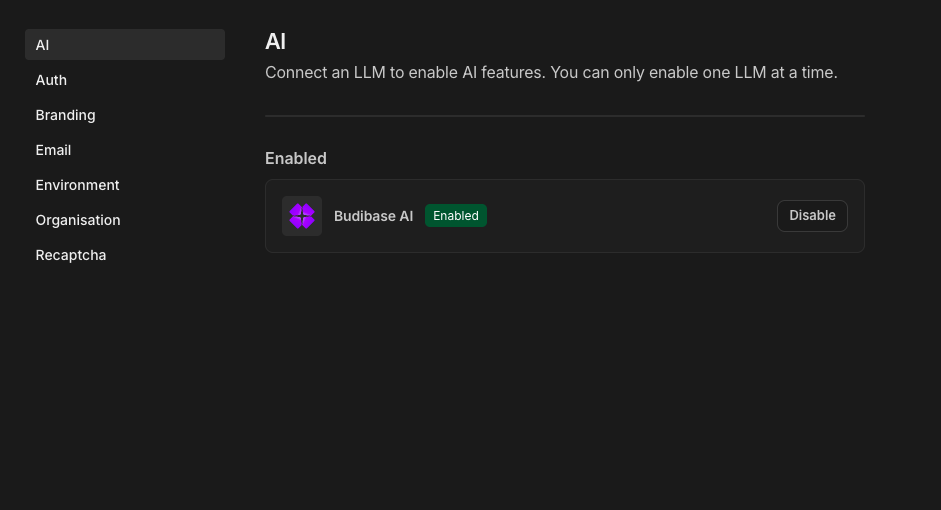Click blank area below the provider card

(x=565, y=378)
